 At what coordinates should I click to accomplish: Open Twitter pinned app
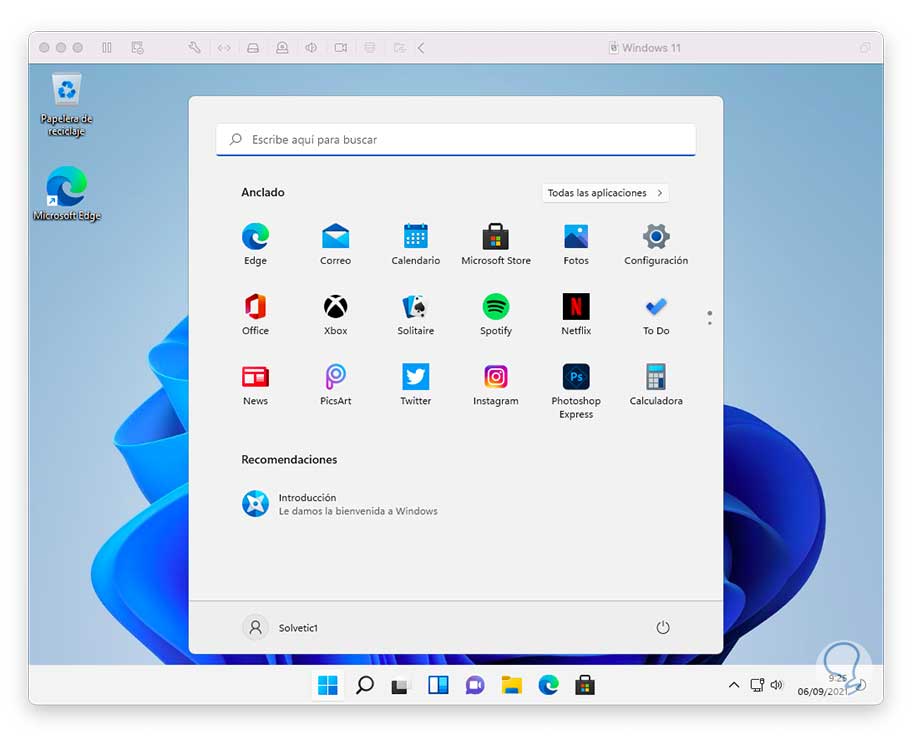click(415, 384)
